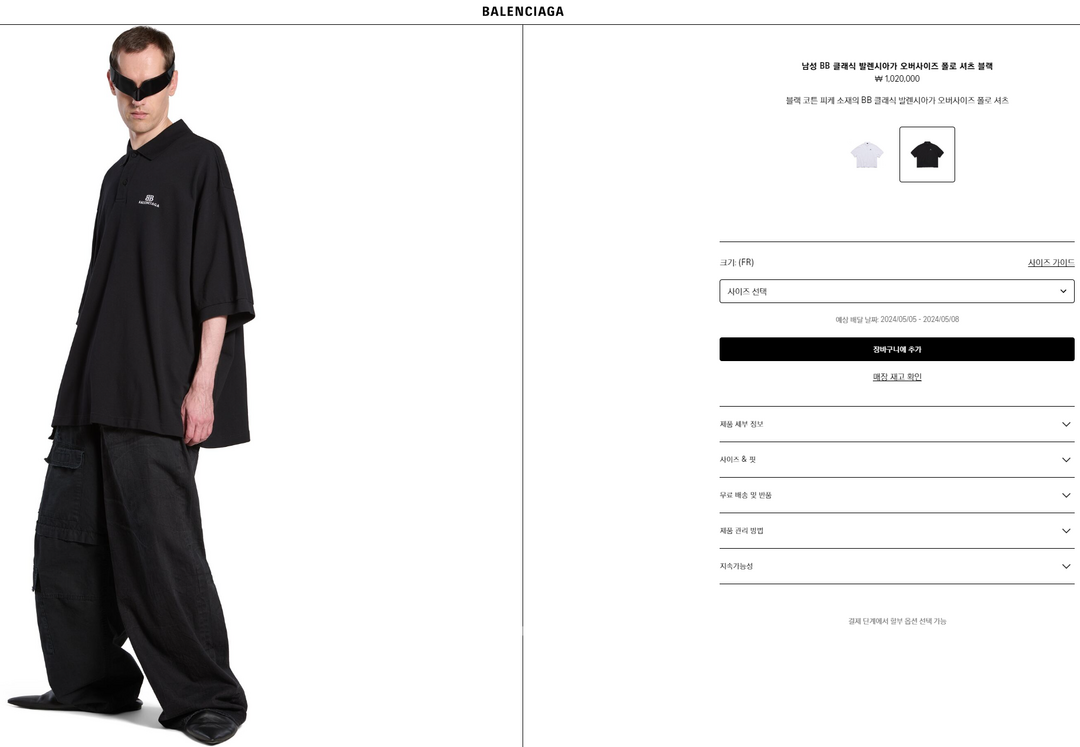This screenshot has height=747, width=1080.
Task: Click the chevron icon beside 제품 관리 방법
Action: [1066, 531]
